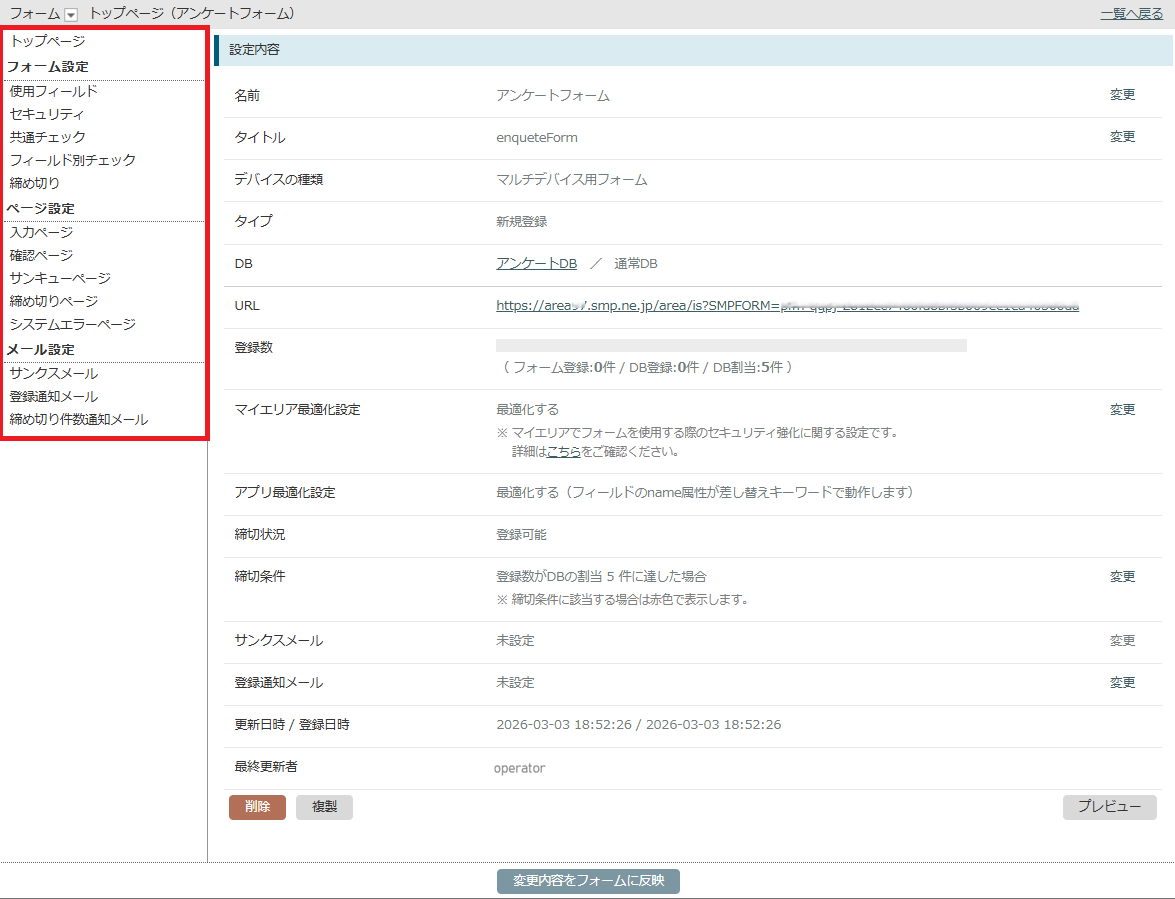Select システムエラーページ in sidebar

[x=73, y=324]
